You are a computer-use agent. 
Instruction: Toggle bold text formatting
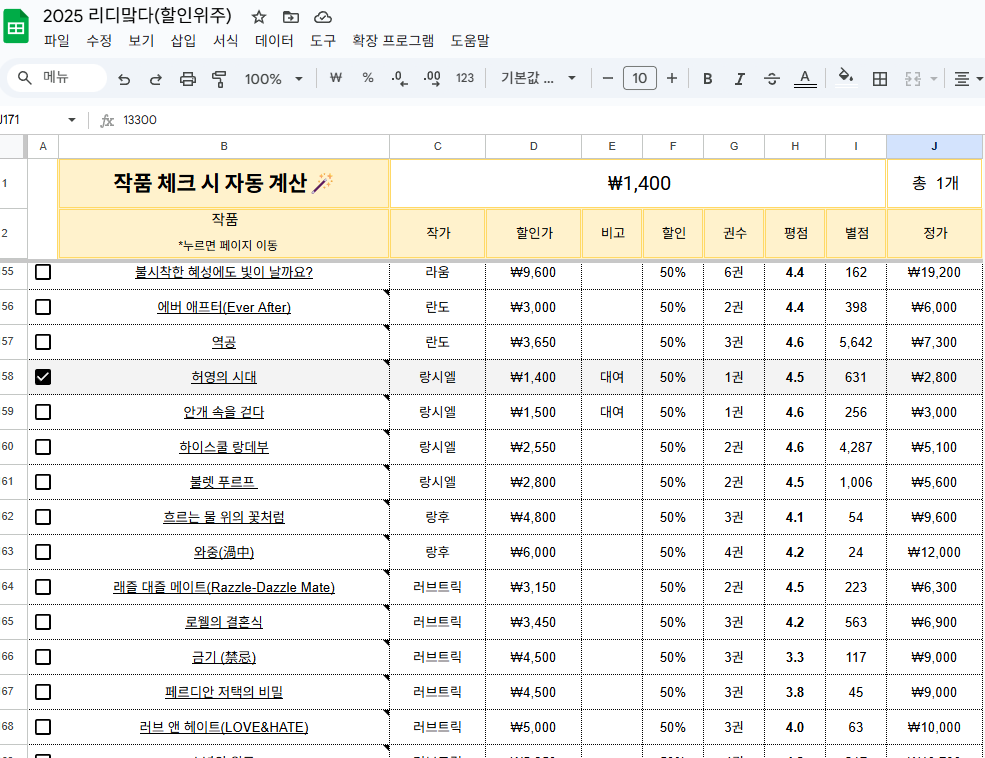708,79
